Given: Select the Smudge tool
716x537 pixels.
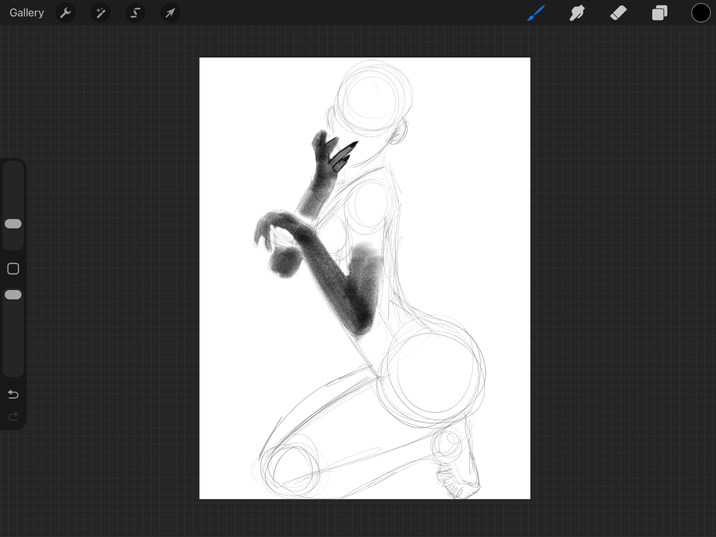Looking at the screenshot, I should pos(577,13).
